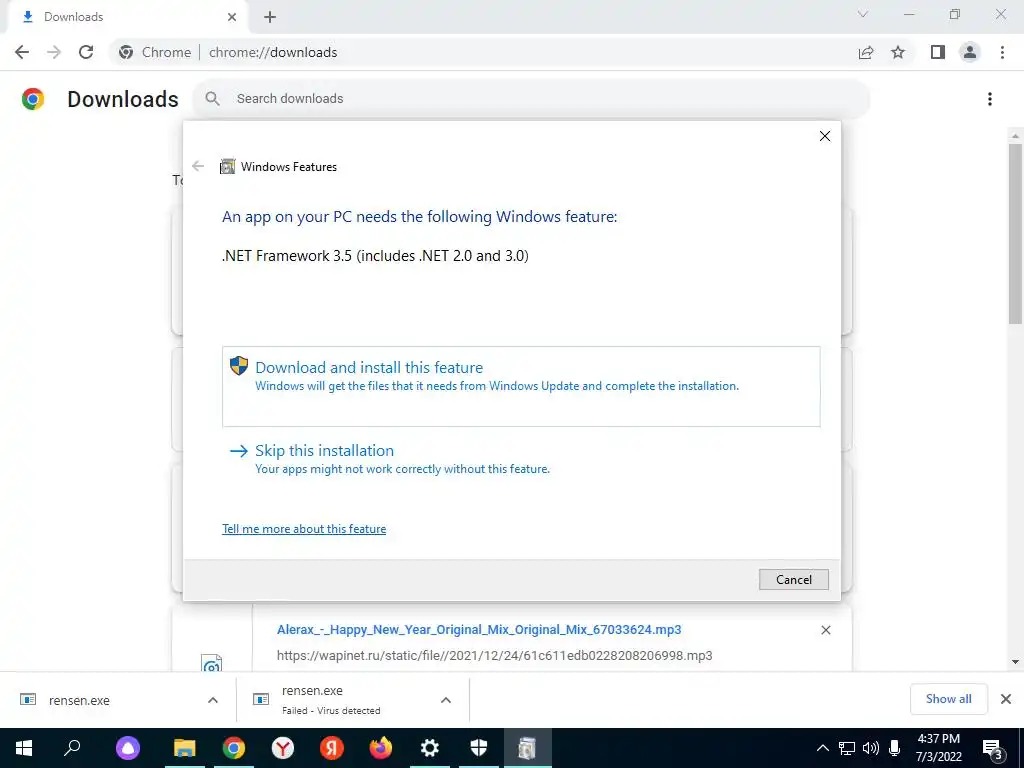Open the tab search chevron
1024x768 pixels.
863,14
